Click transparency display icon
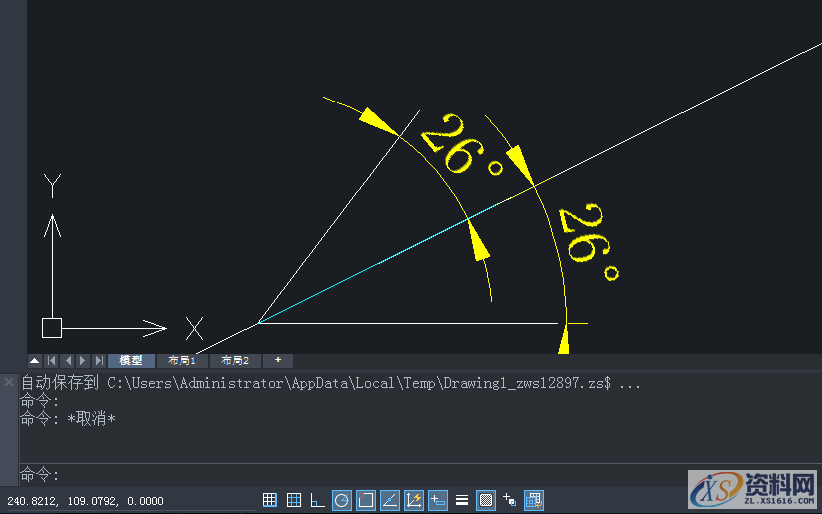 click(486, 500)
